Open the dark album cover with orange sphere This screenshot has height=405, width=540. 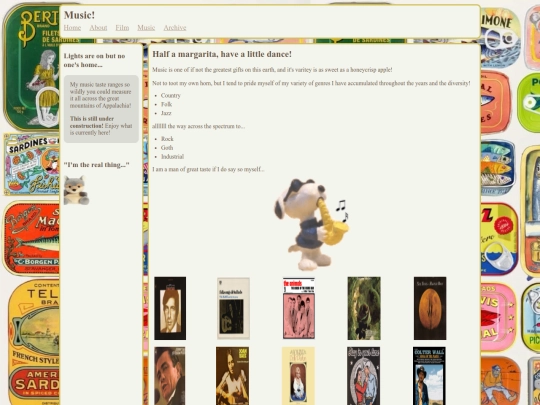point(430,308)
